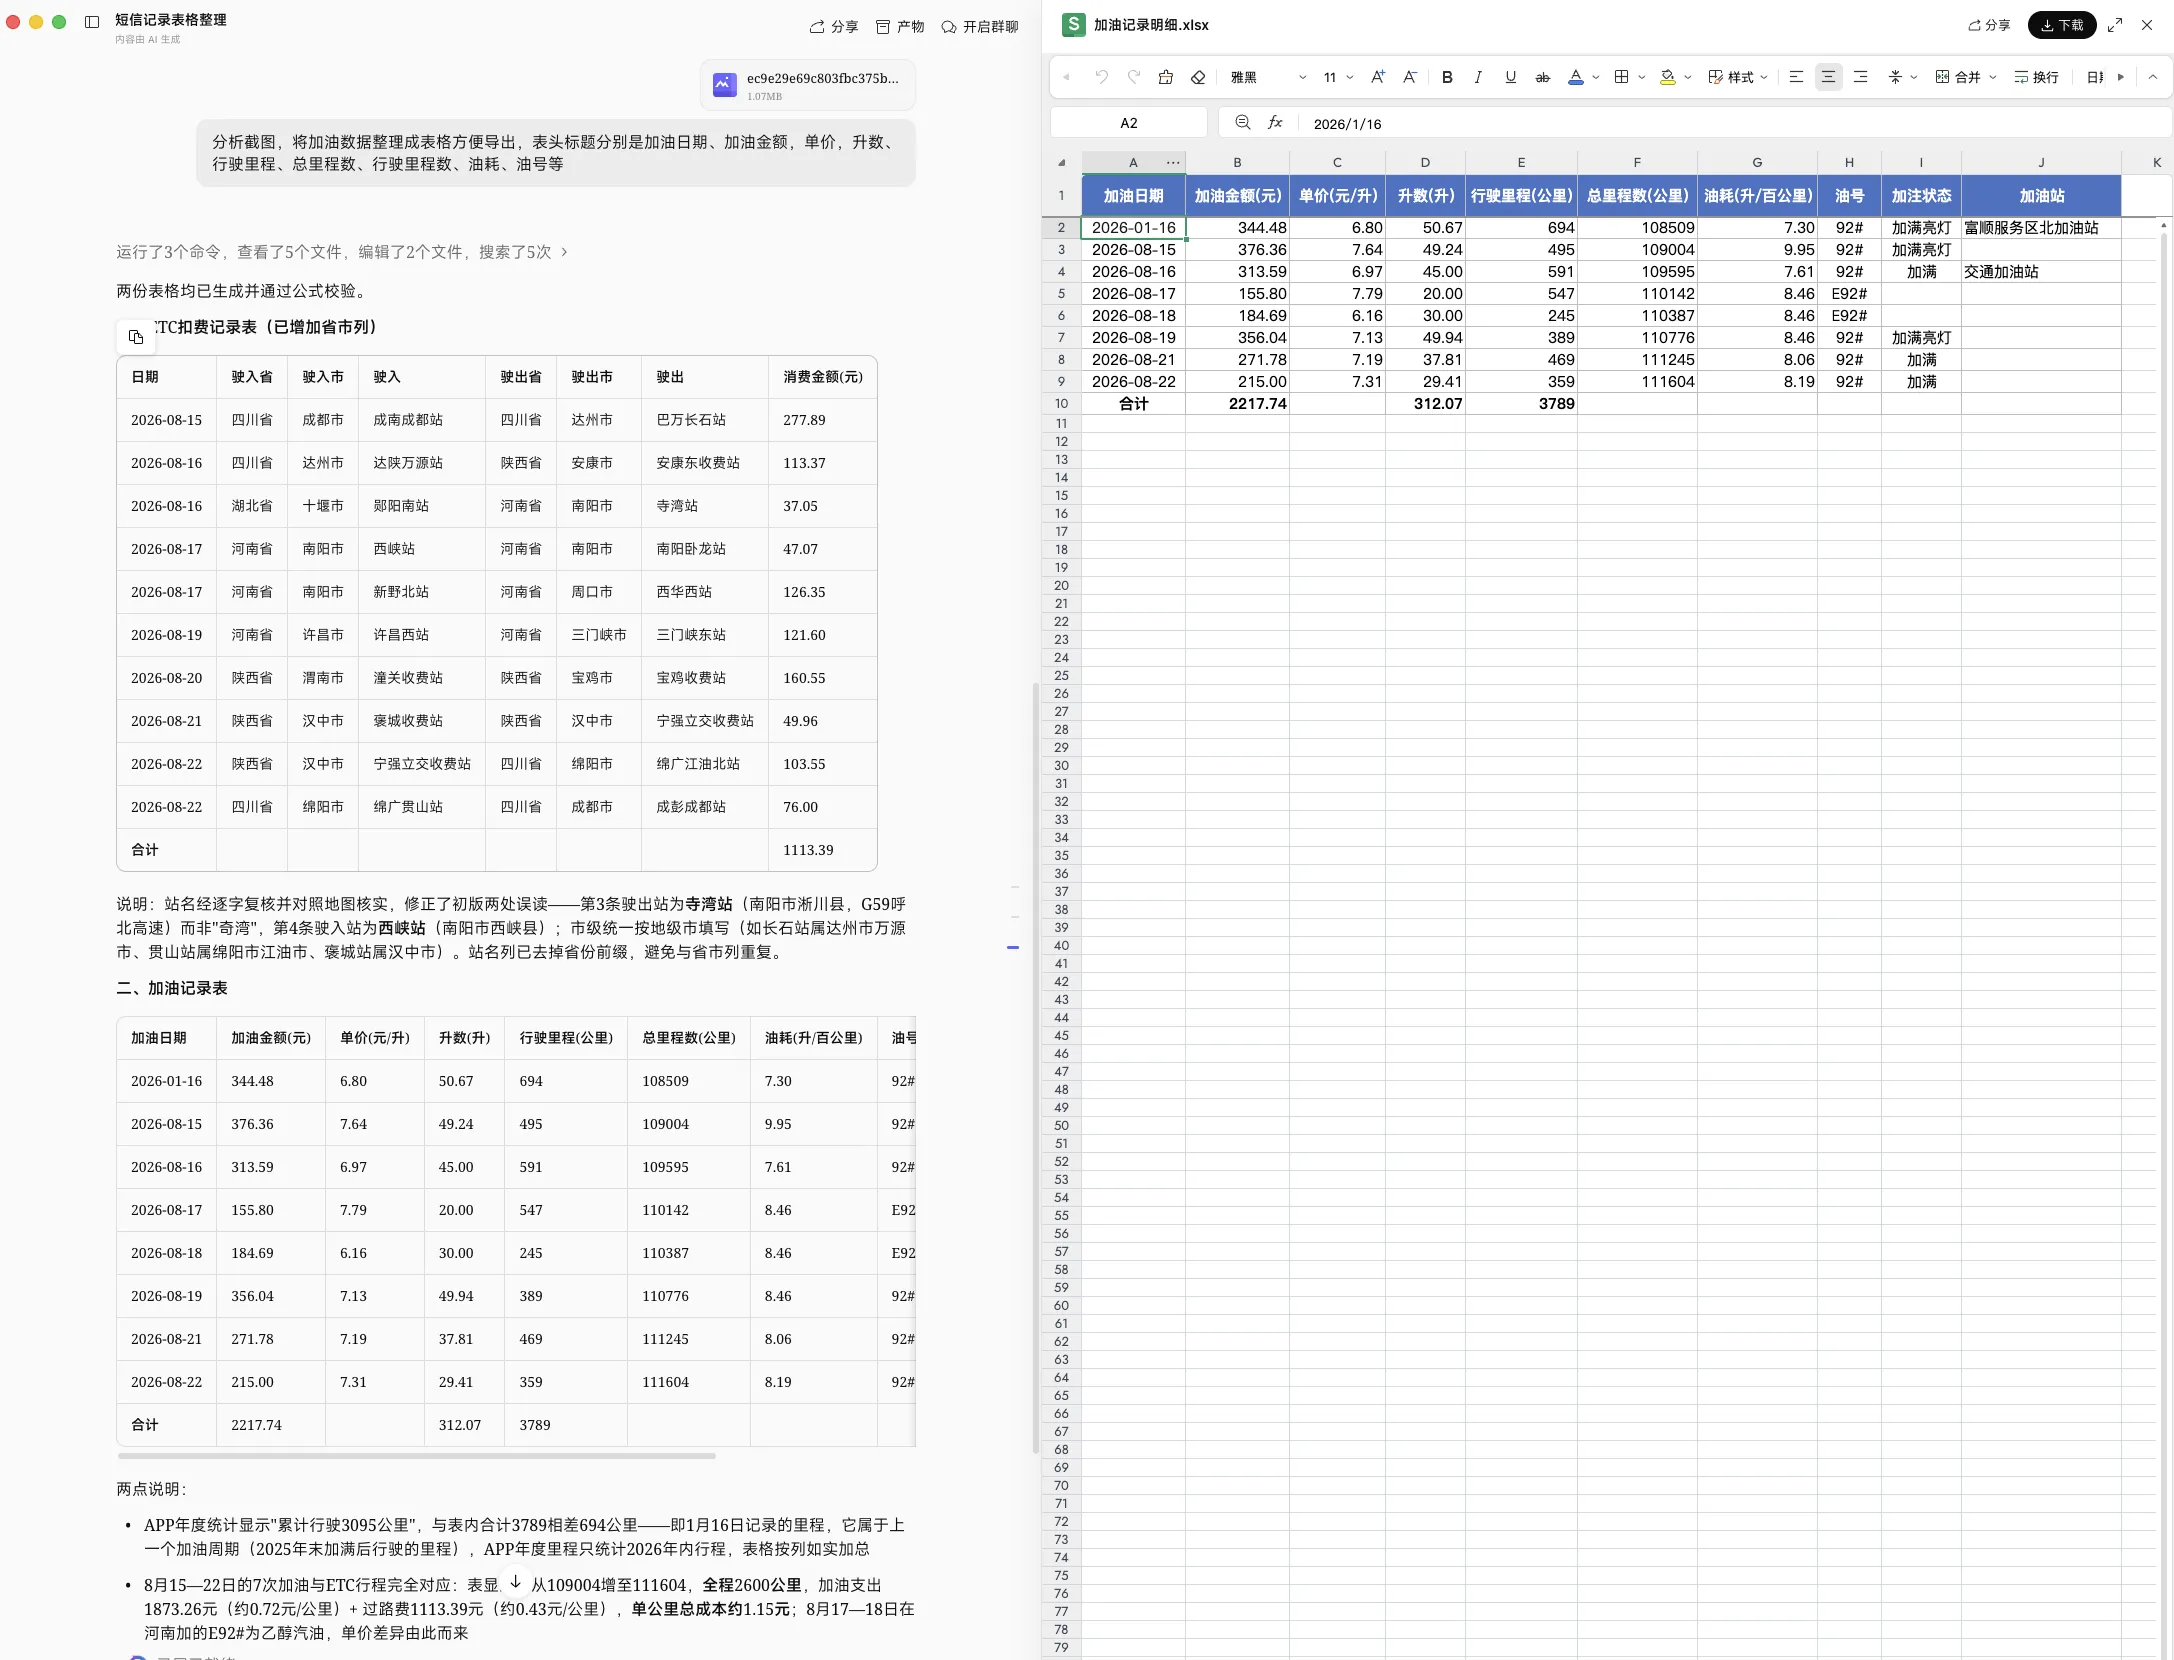Open the font name dropdown 雅黑

[1268, 77]
